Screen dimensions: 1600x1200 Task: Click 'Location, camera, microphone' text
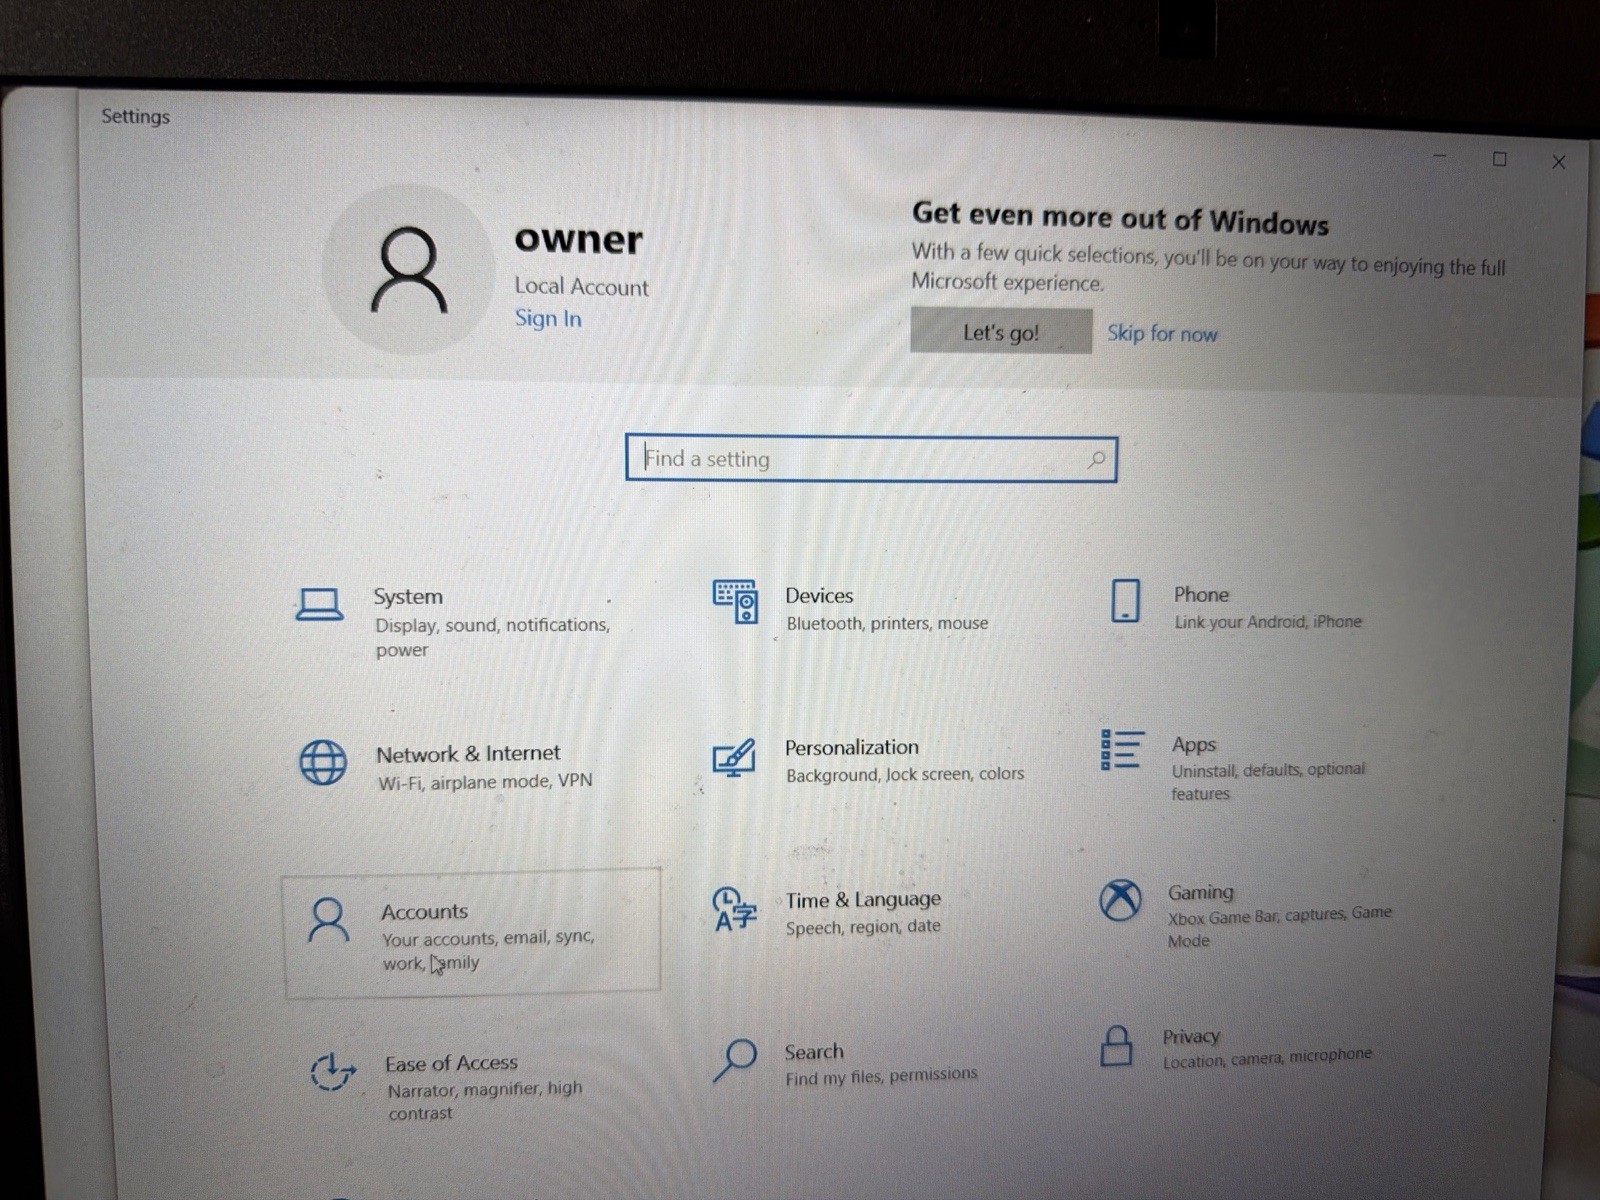pyautogui.click(x=1267, y=1058)
